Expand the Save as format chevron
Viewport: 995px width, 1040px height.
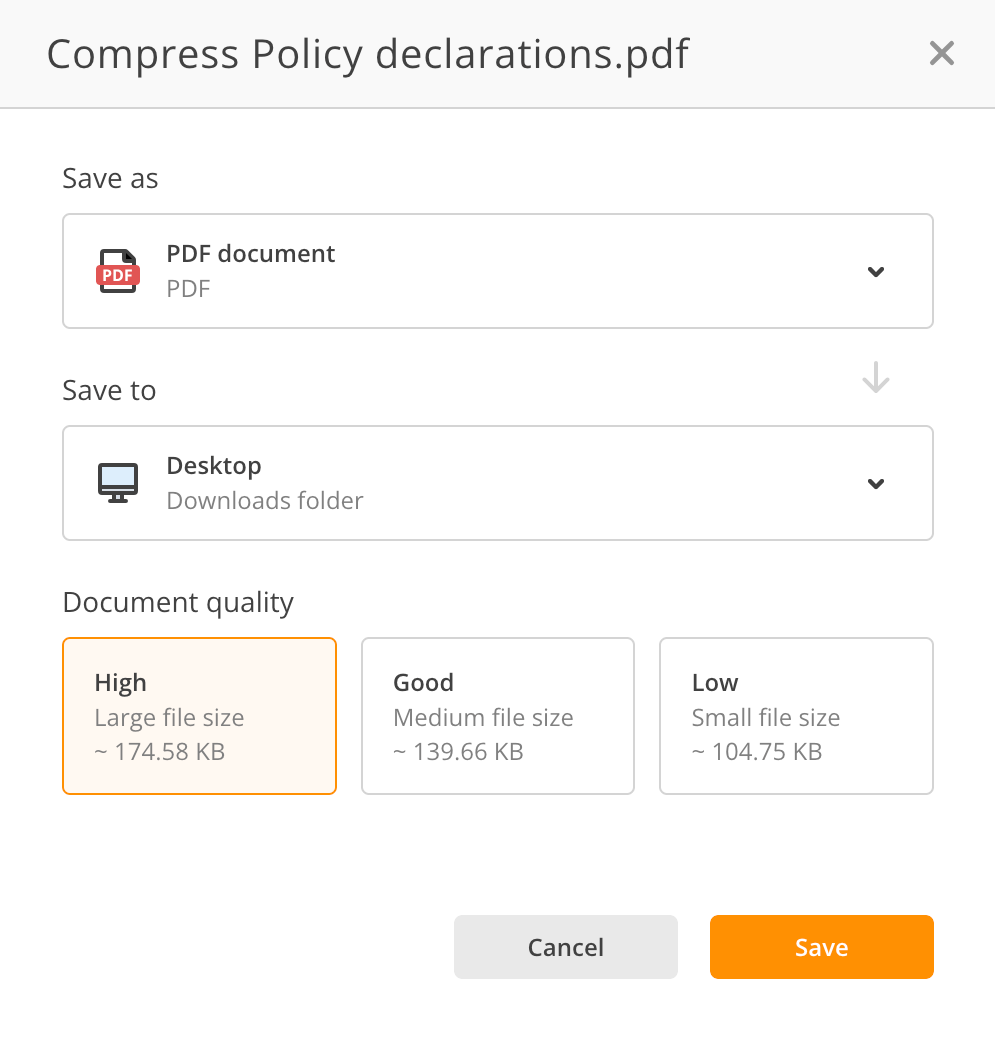(876, 271)
